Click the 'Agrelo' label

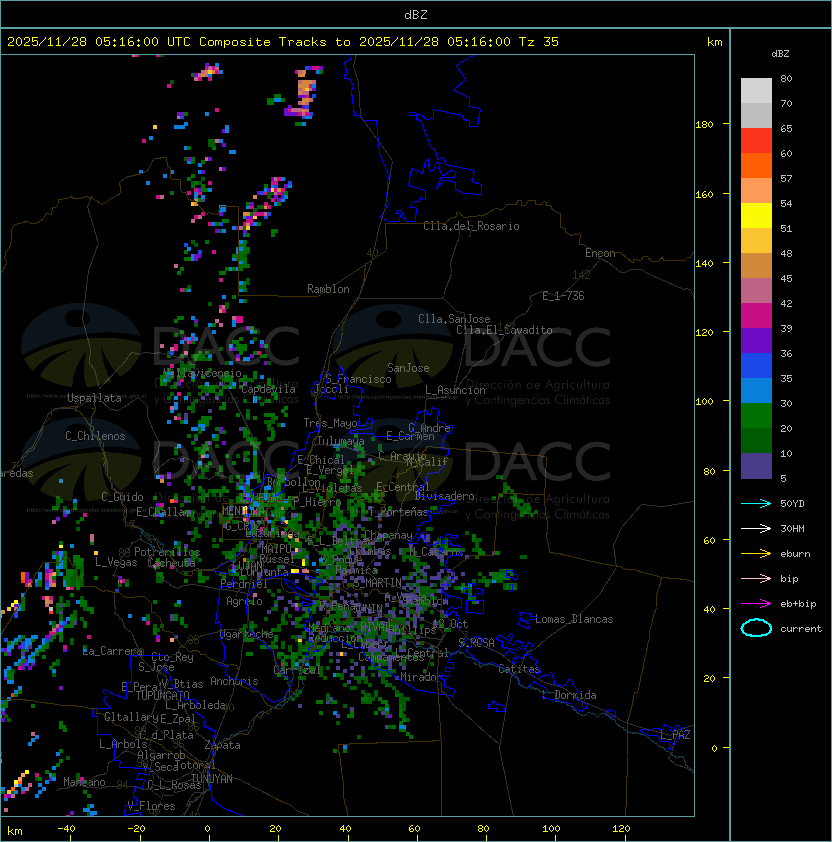tap(244, 601)
